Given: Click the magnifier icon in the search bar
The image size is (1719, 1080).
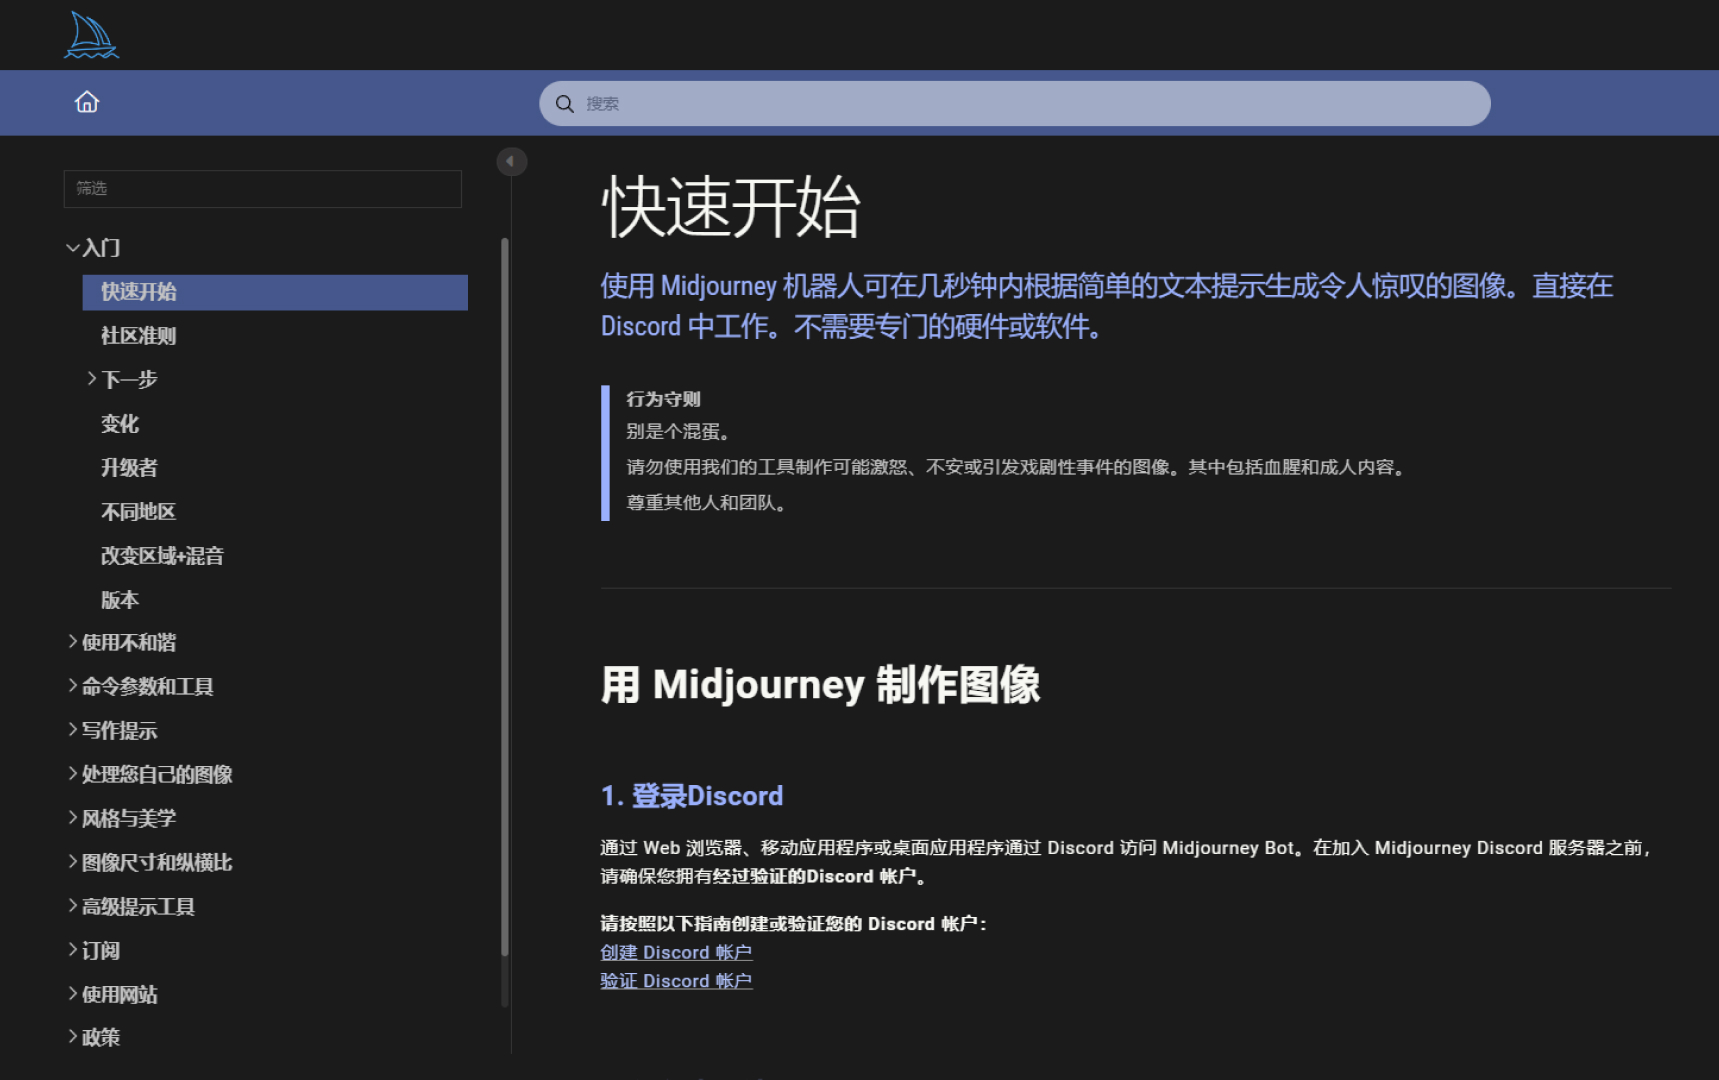Looking at the screenshot, I should coord(564,103).
